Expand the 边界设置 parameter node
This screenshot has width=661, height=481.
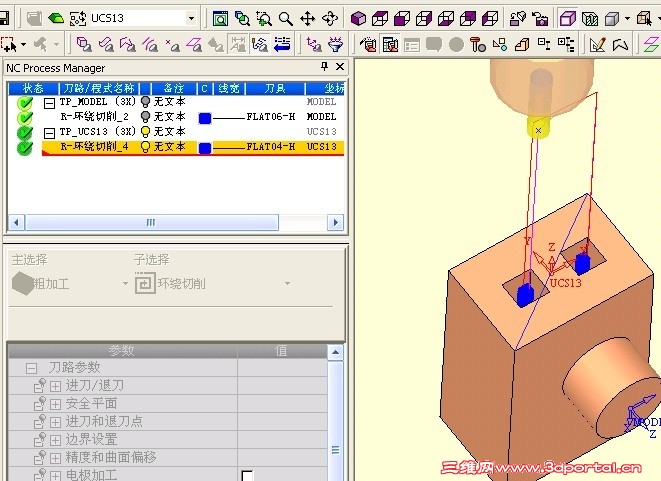pyautogui.click(x=55, y=440)
